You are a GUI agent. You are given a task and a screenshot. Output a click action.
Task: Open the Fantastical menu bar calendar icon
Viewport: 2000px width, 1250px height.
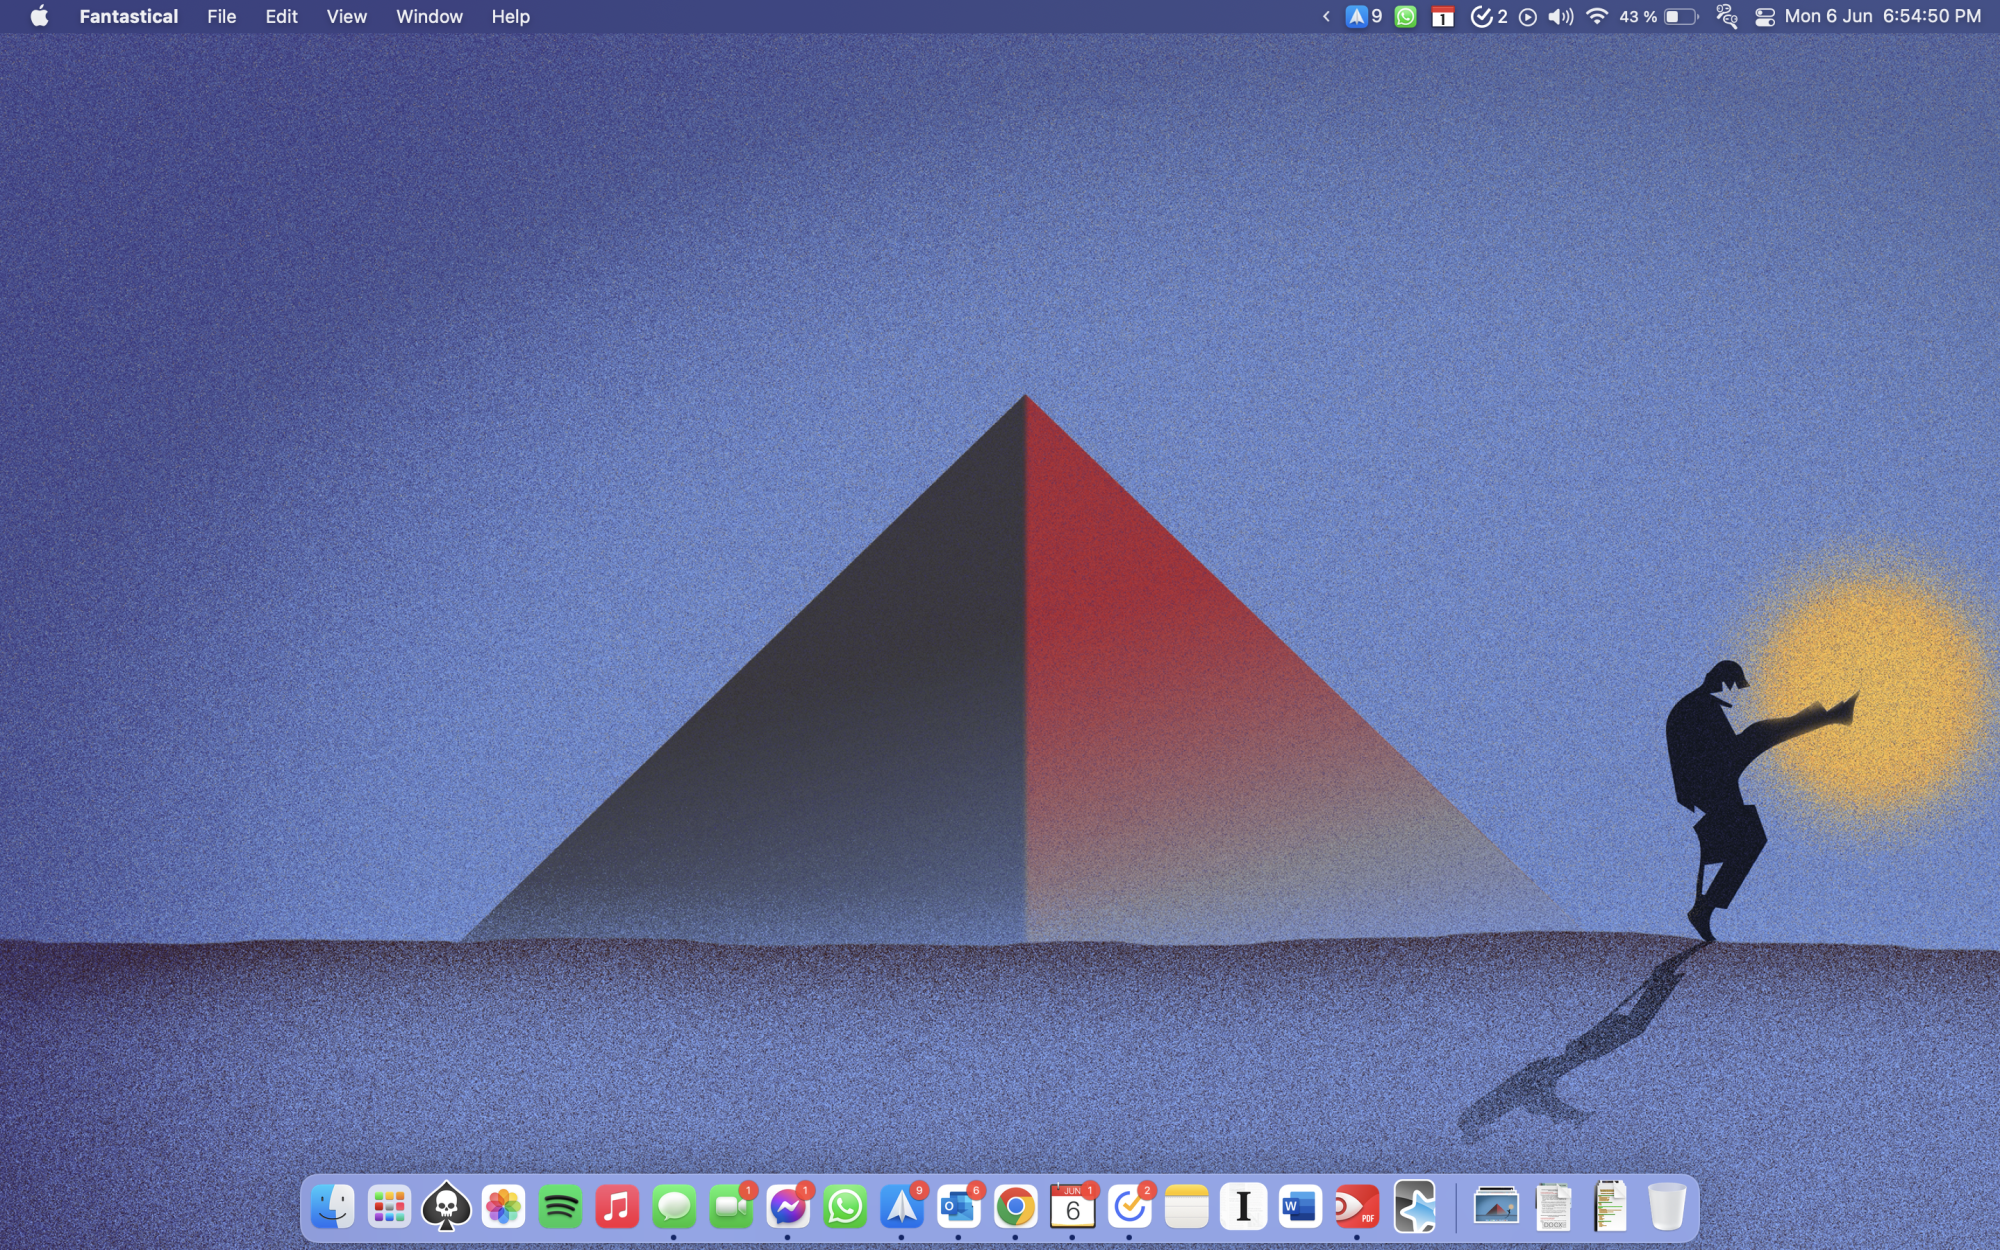click(x=1442, y=17)
